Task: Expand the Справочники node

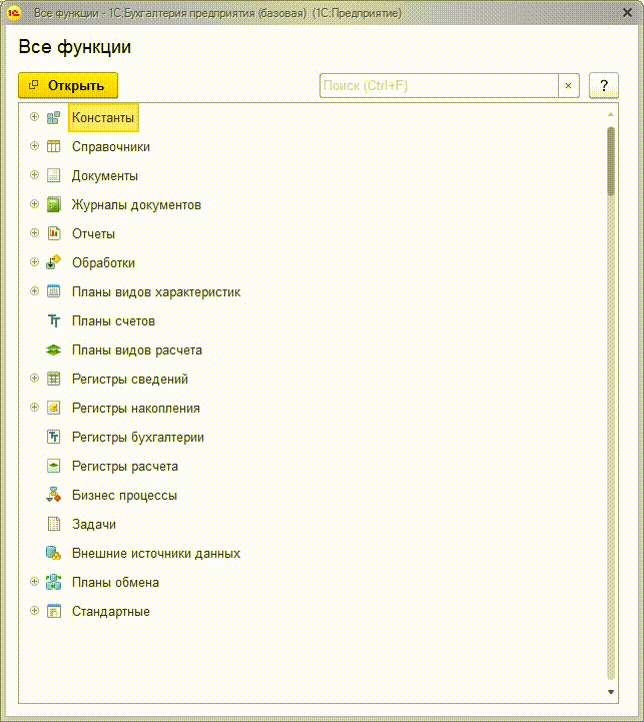Action: click(34, 146)
